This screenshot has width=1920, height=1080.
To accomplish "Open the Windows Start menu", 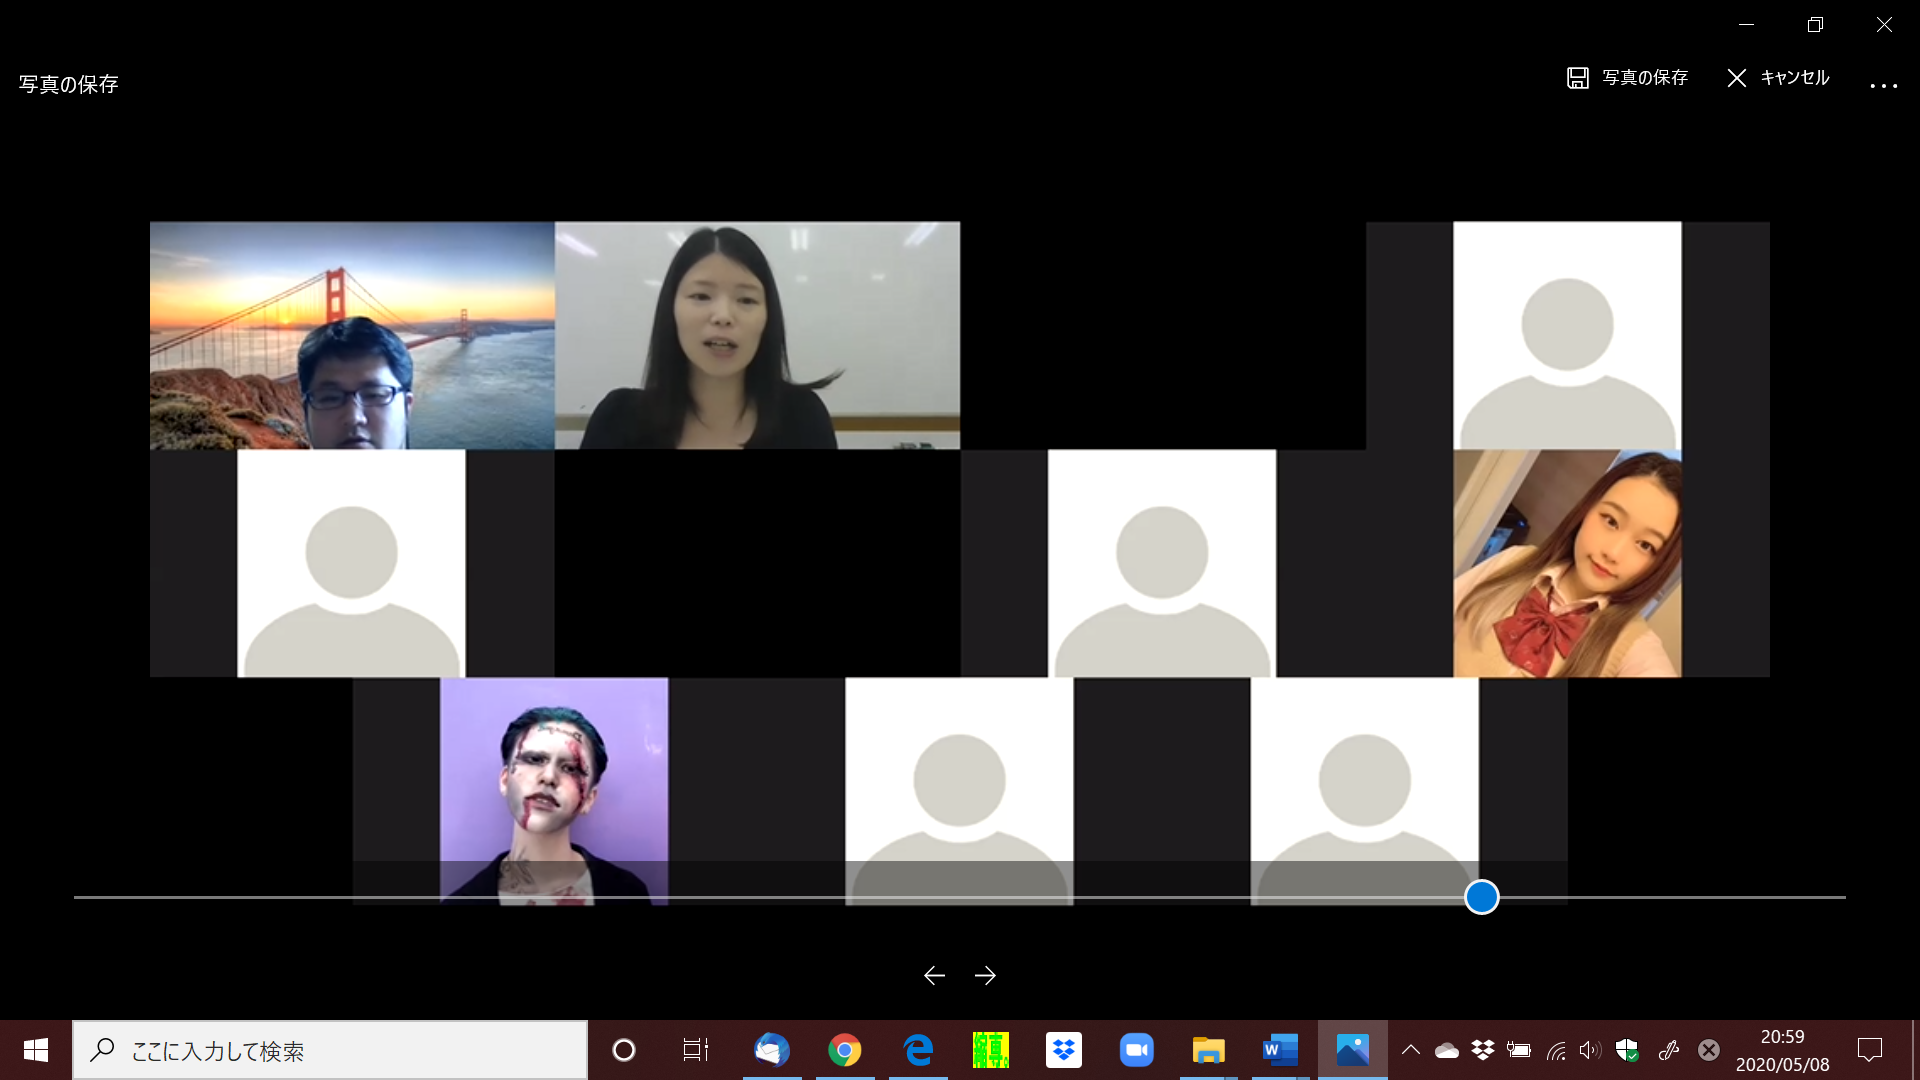I will coord(36,1050).
